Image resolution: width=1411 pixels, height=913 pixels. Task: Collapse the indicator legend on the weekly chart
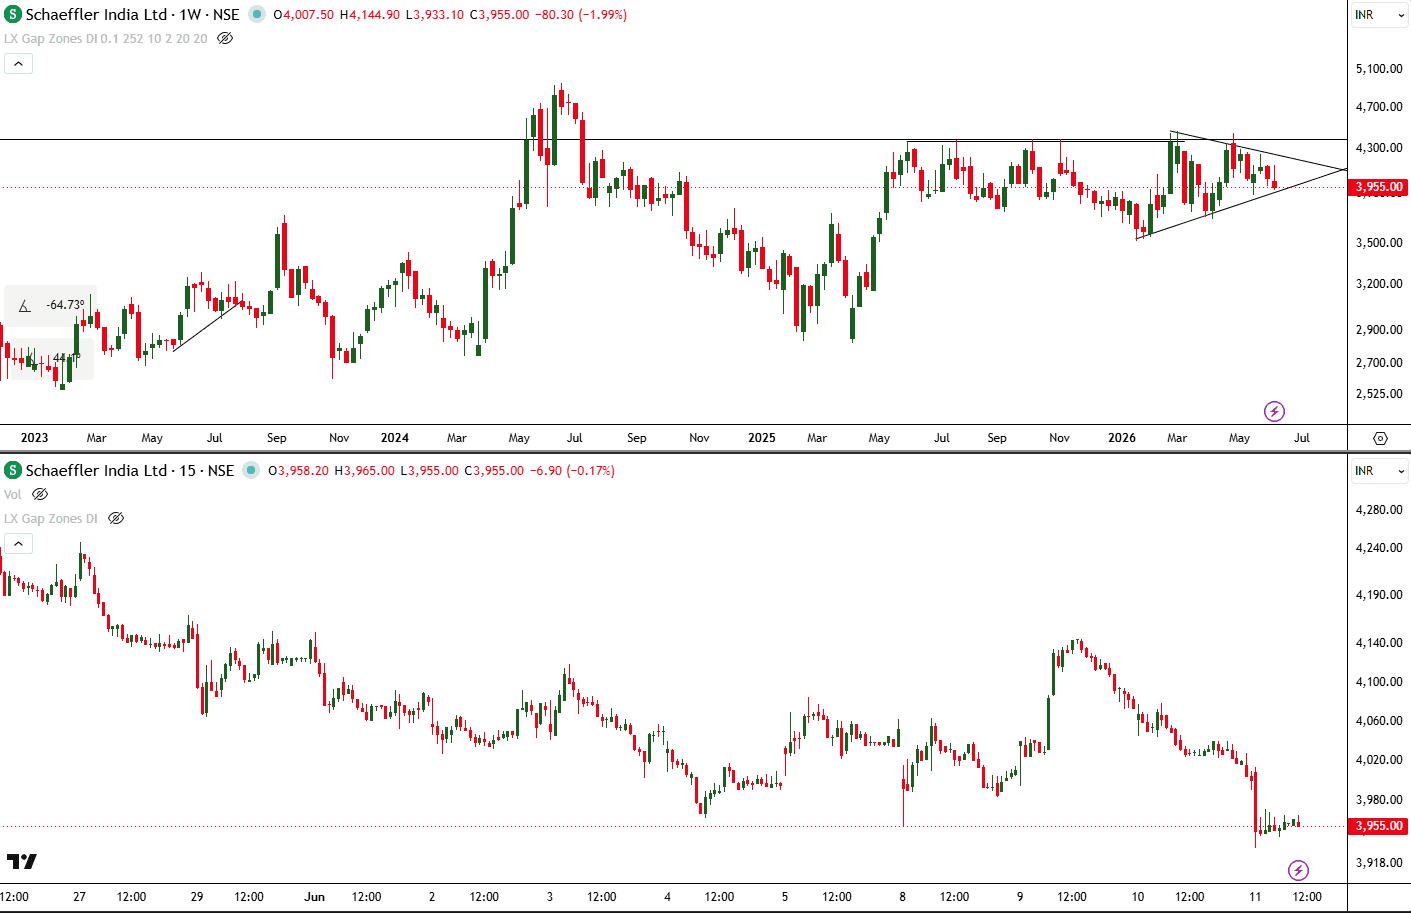click(x=18, y=63)
